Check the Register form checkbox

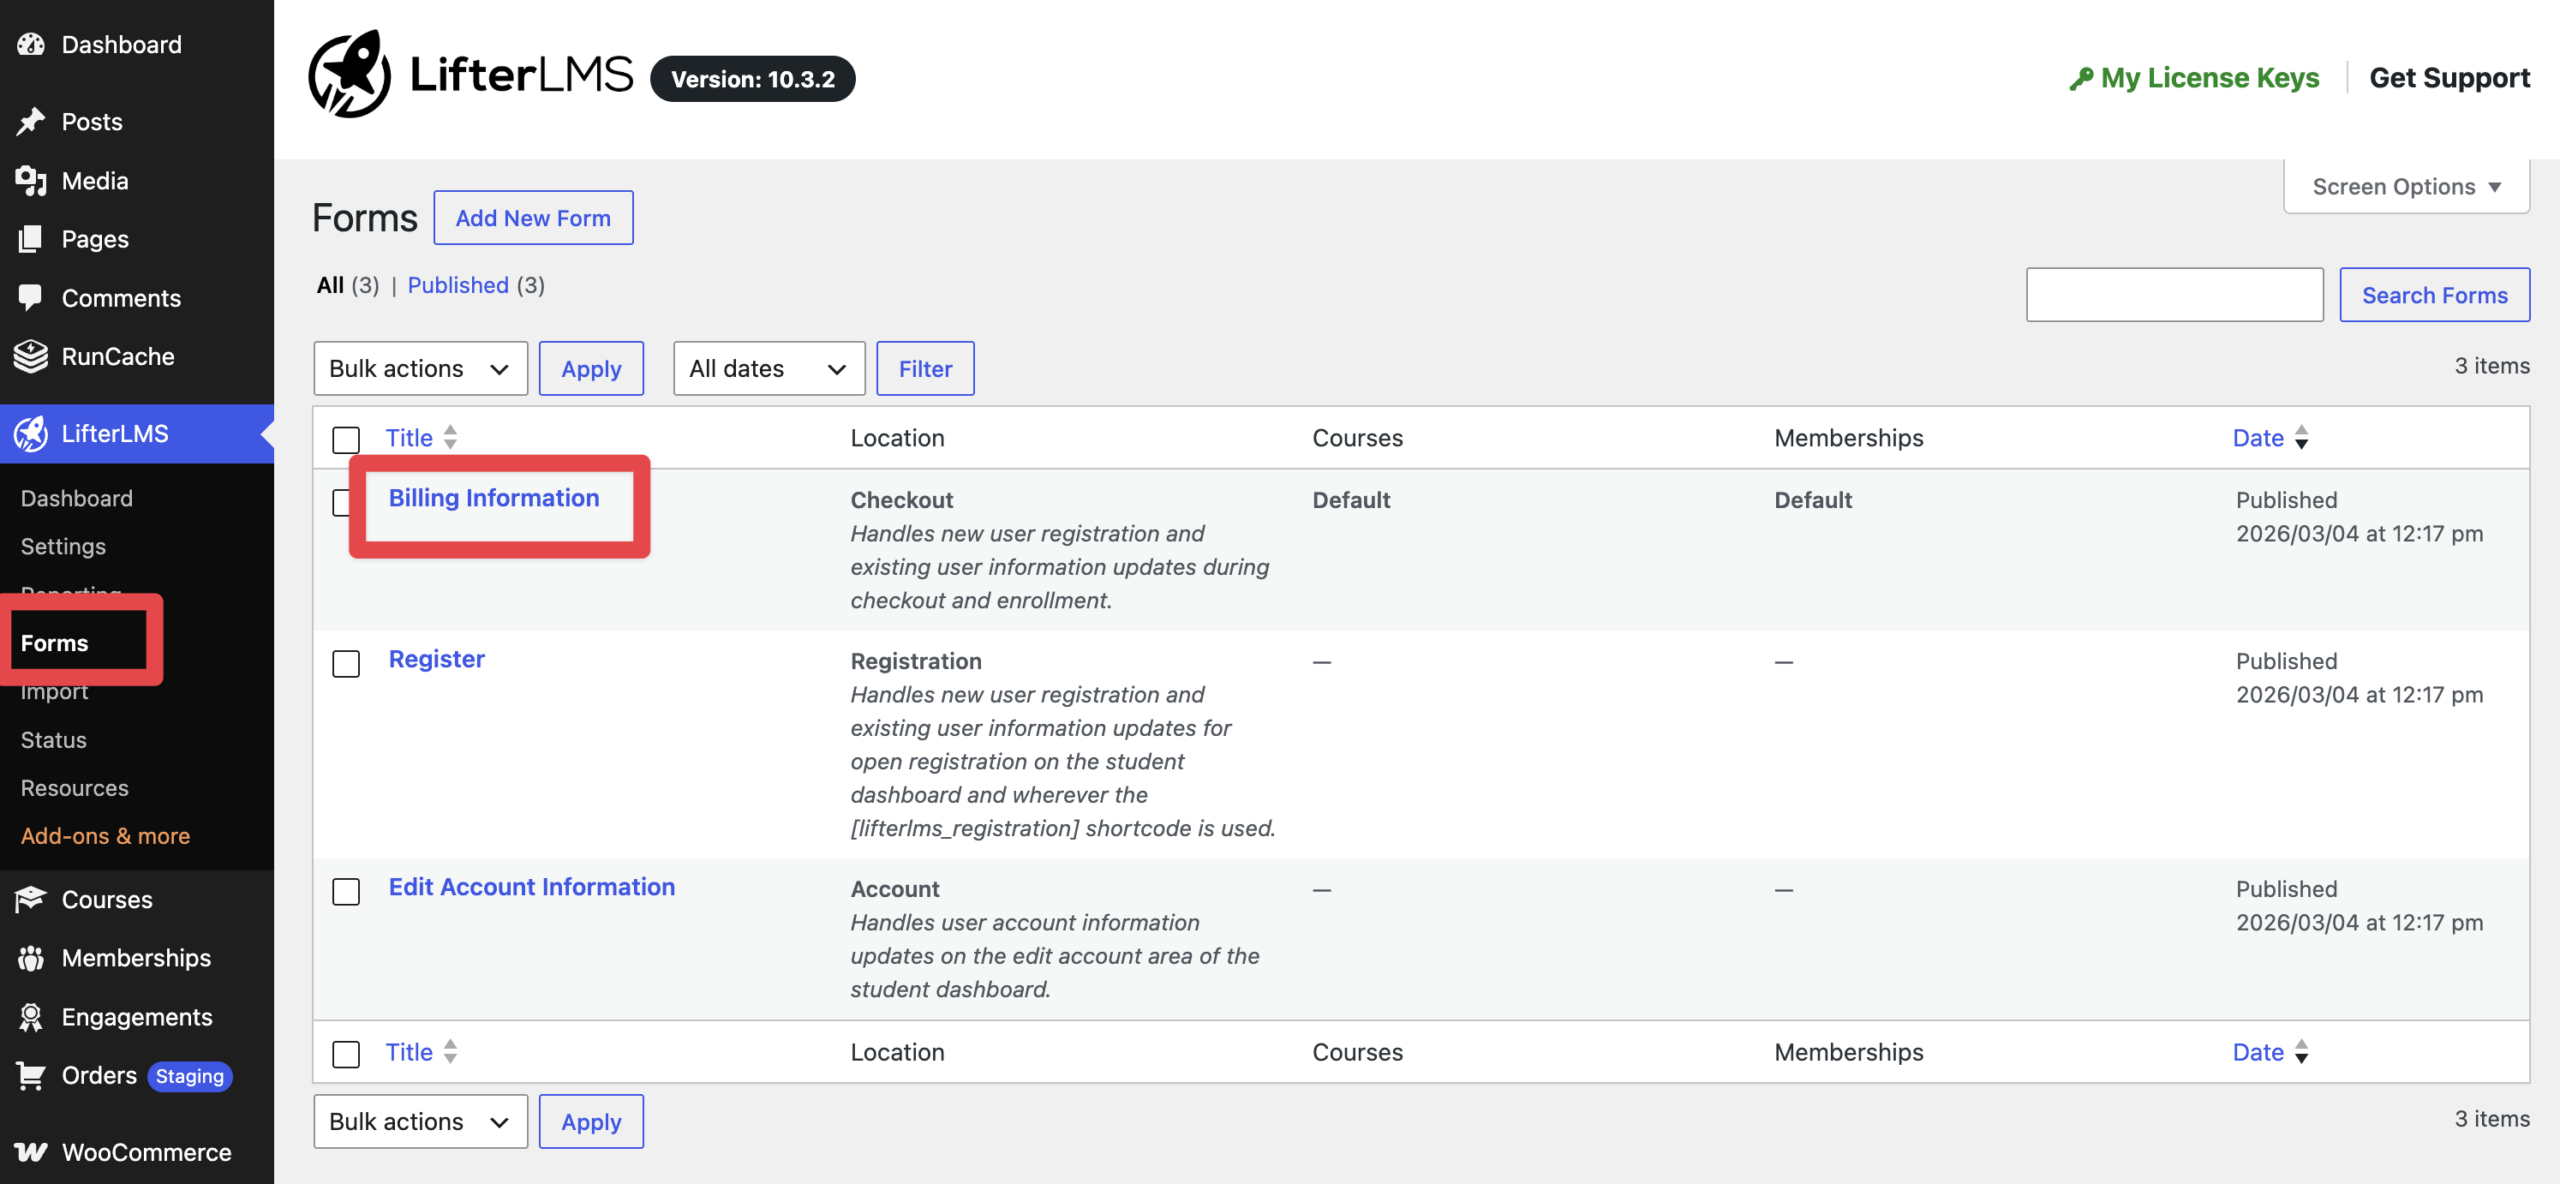coord(346,663)
